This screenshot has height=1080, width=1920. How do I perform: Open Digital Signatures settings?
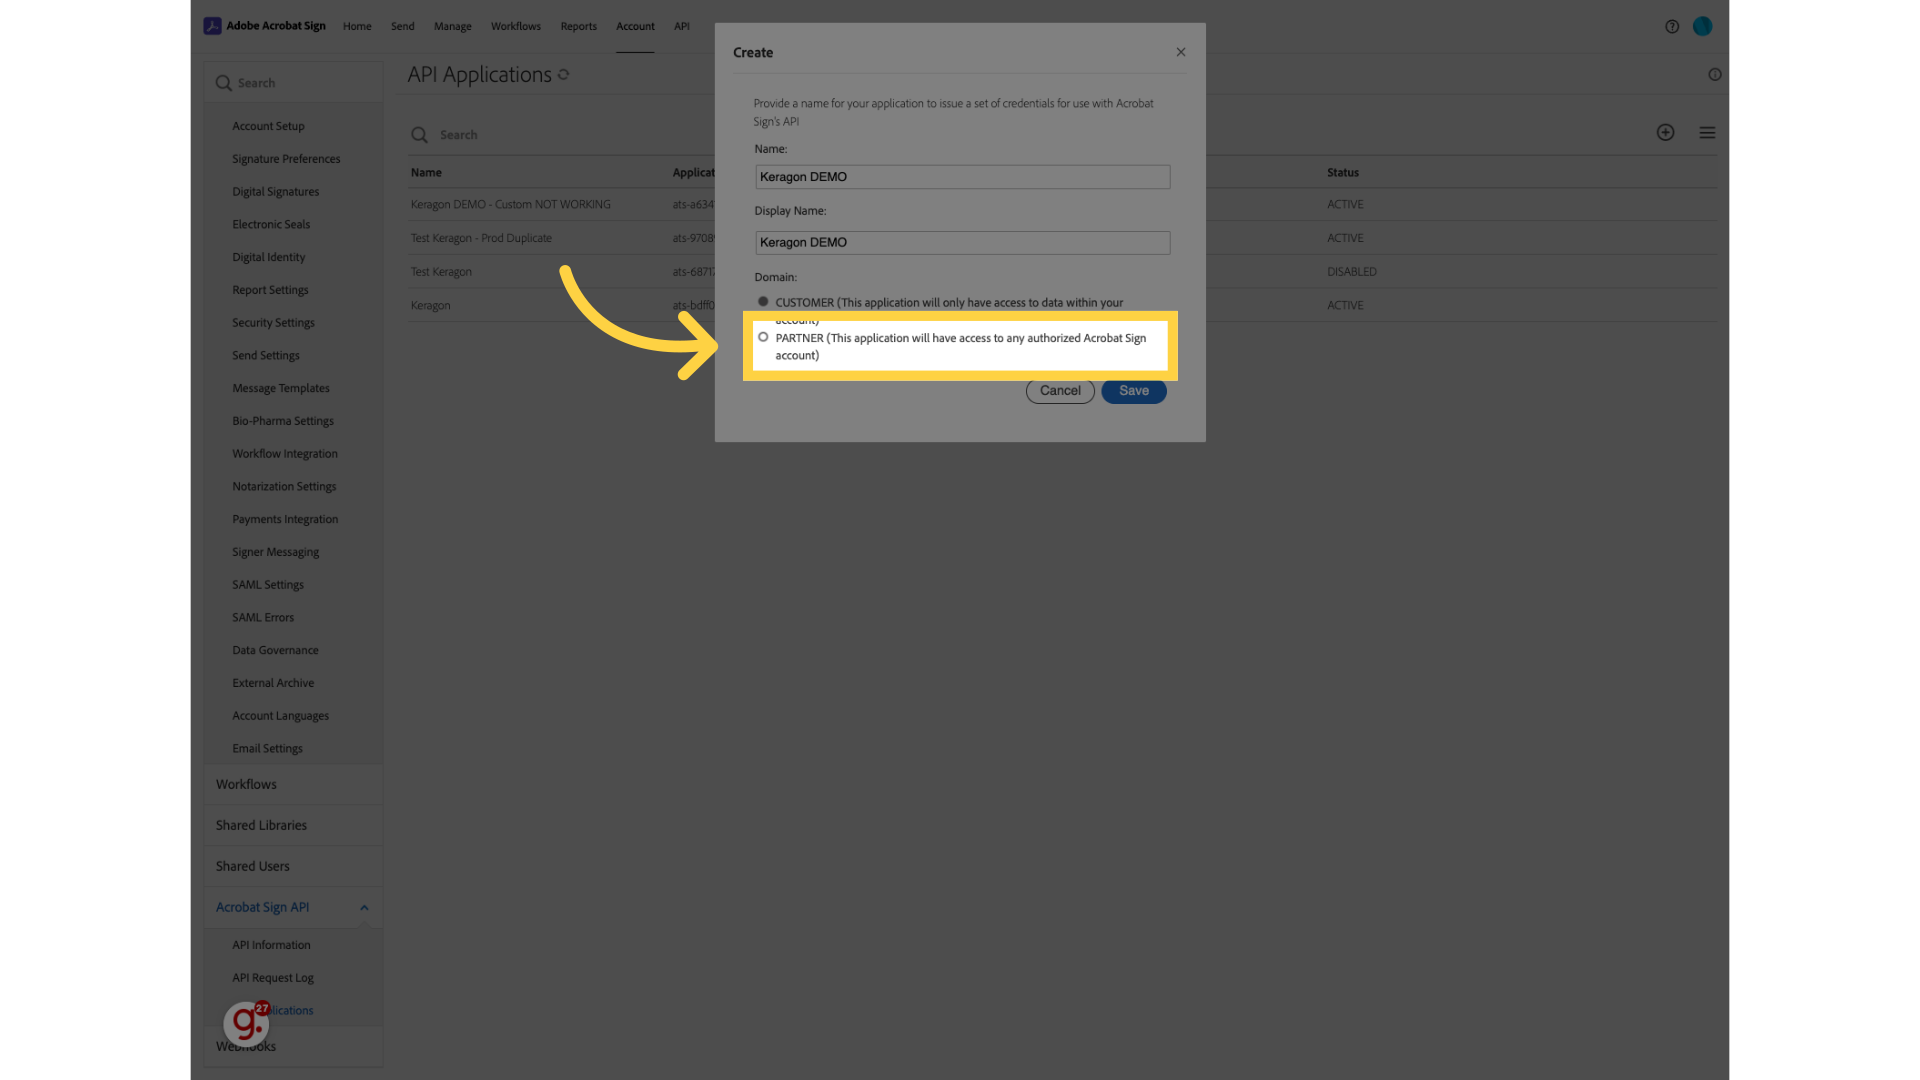276,192
